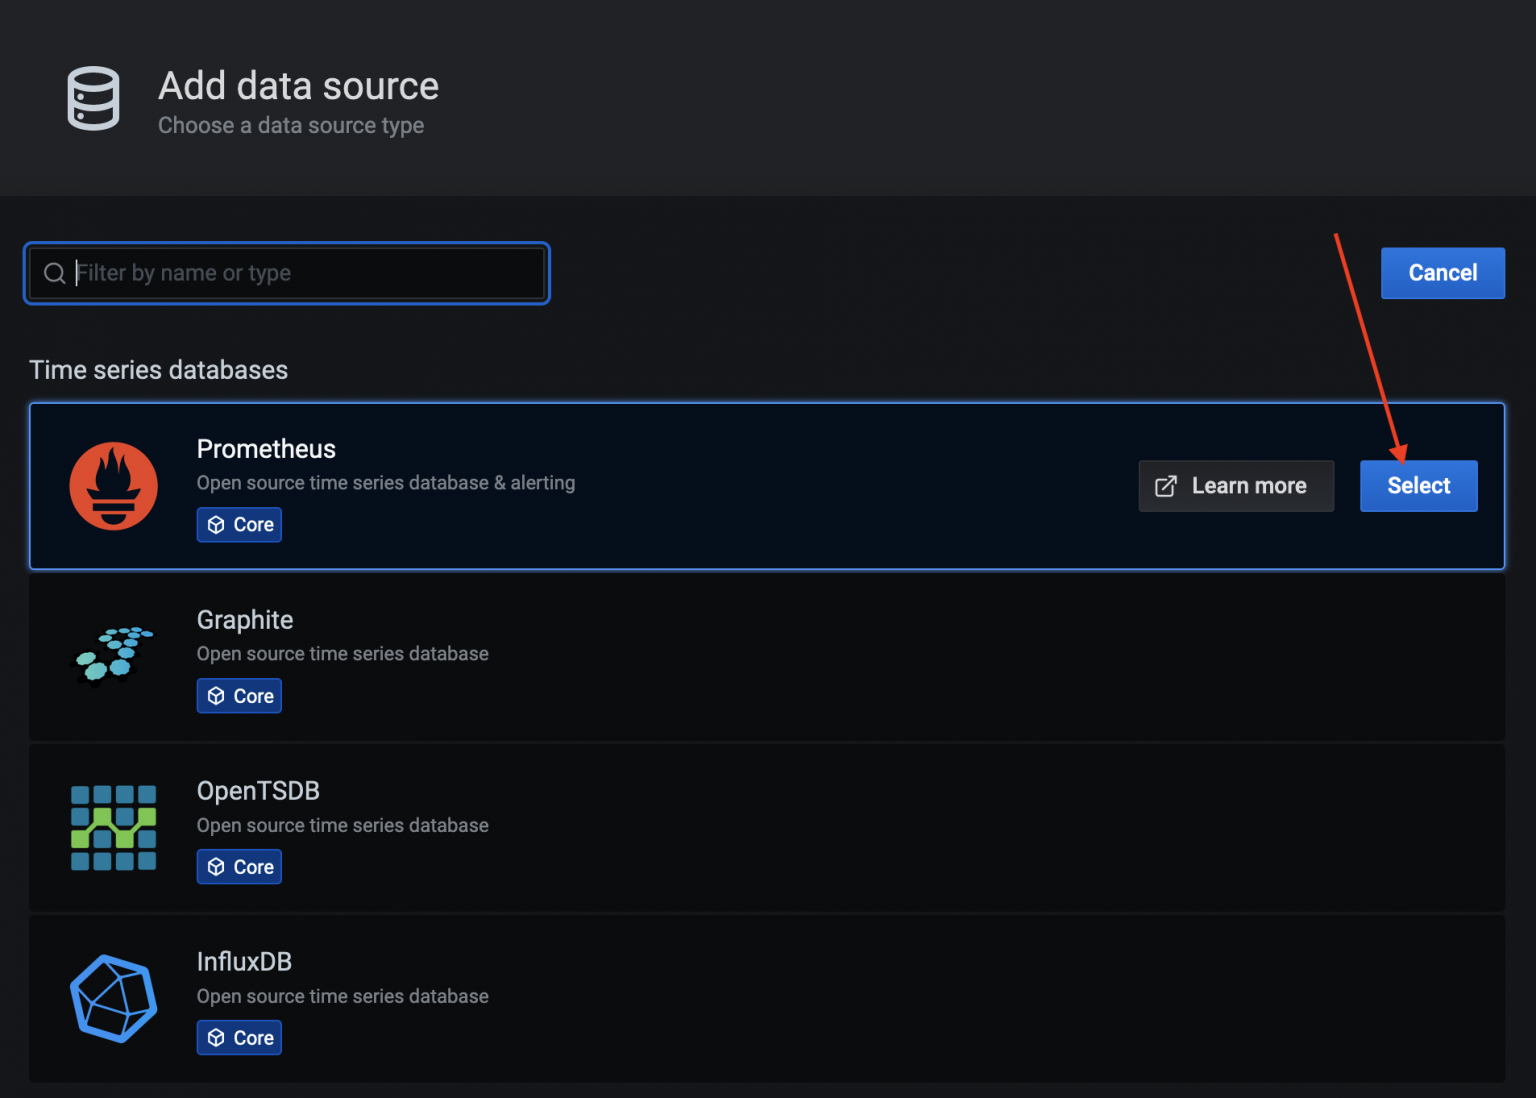Click the Graphite logo icon

[x=114, y=655]
